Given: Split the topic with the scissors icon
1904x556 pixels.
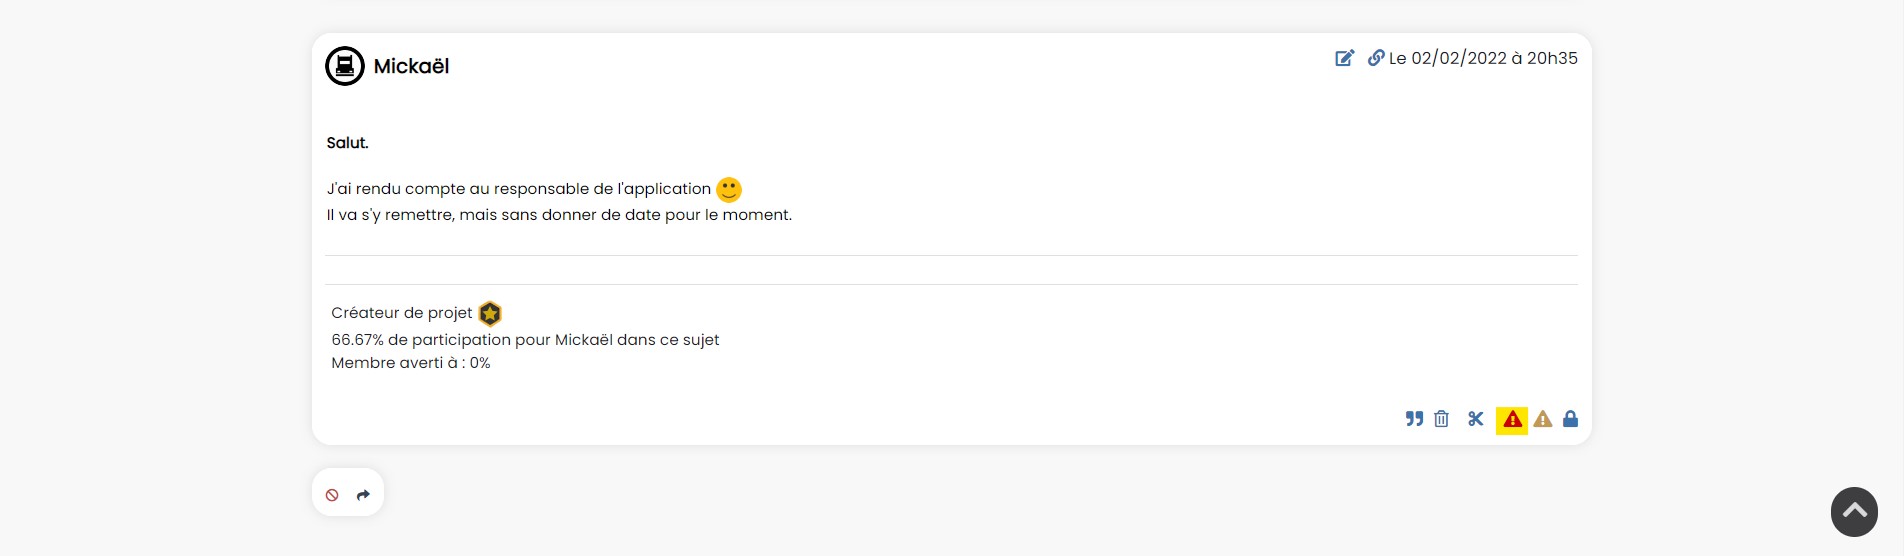Looking at the screenshot, I should 1476,419.
